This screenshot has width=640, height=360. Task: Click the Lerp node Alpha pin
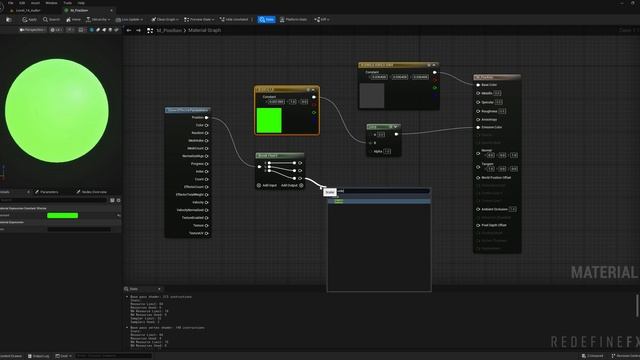371,151
